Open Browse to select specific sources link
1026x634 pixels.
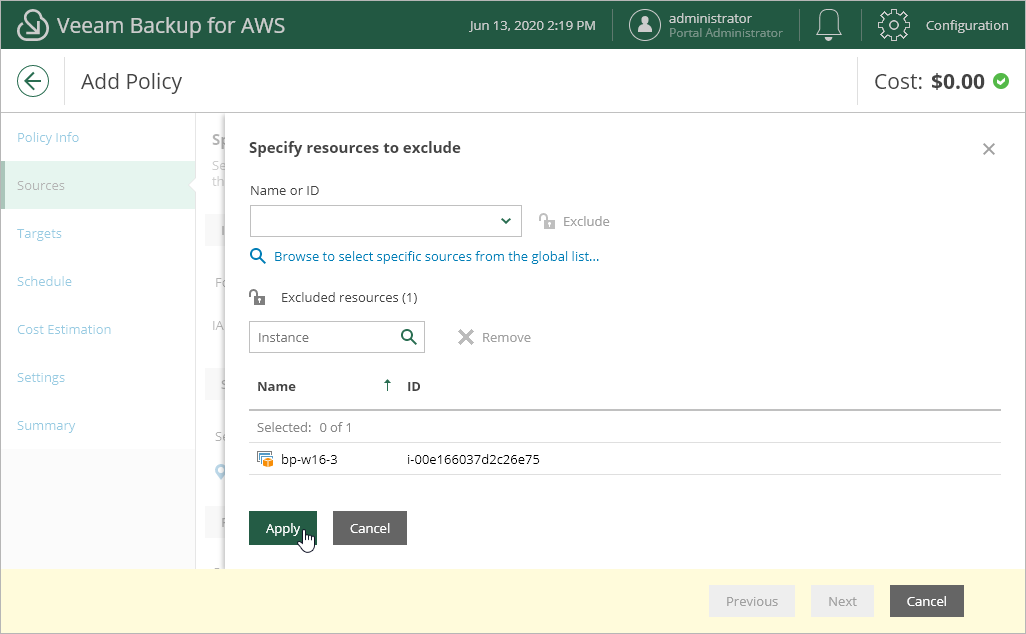click(436, 256)
